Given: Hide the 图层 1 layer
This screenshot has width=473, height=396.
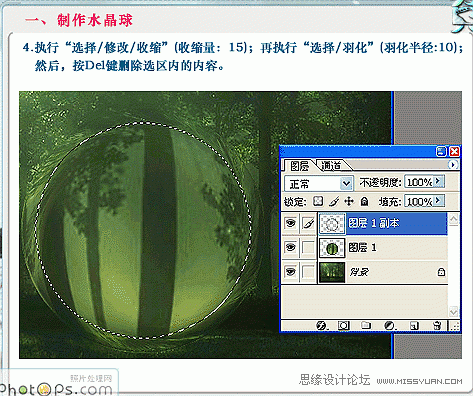Looking at the screenshot, I should 291,247.
